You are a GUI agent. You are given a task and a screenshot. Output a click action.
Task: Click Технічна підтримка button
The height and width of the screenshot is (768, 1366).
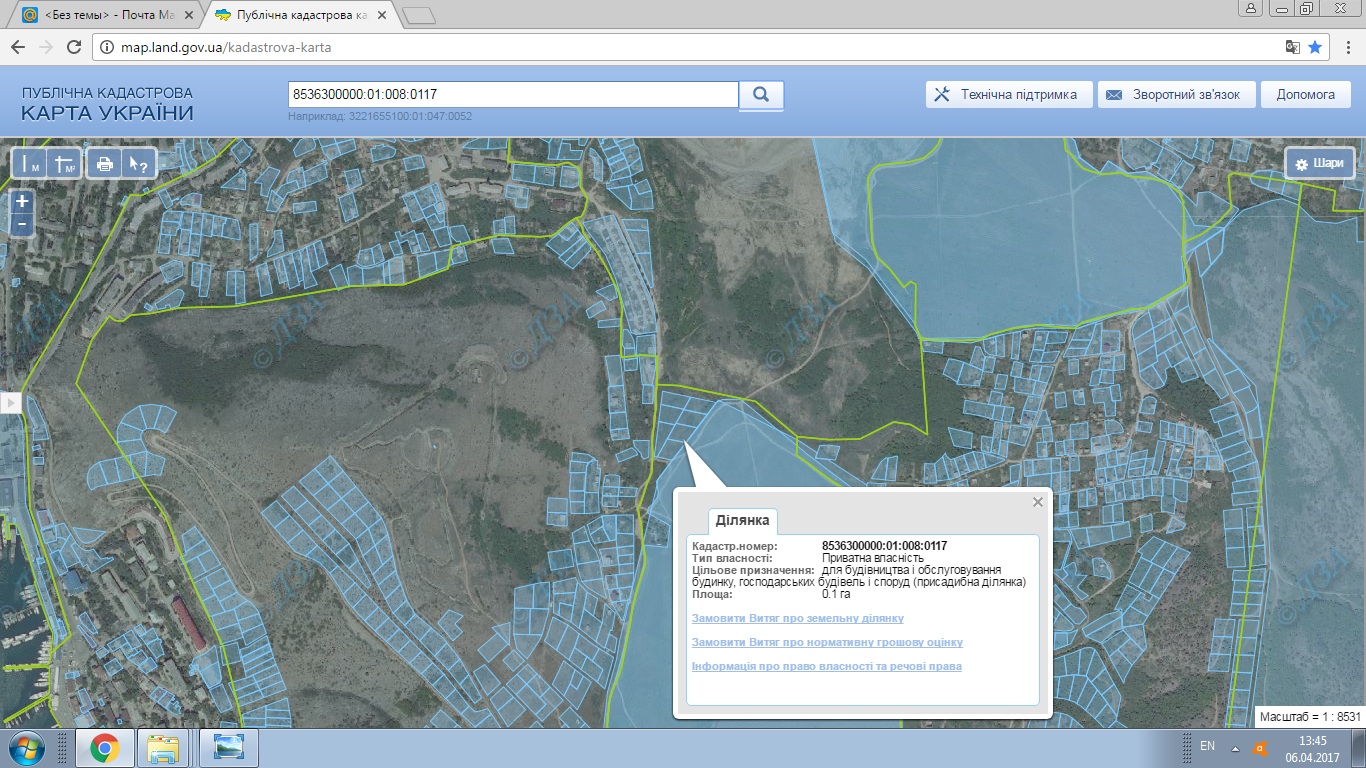(x=1007, y=95)
